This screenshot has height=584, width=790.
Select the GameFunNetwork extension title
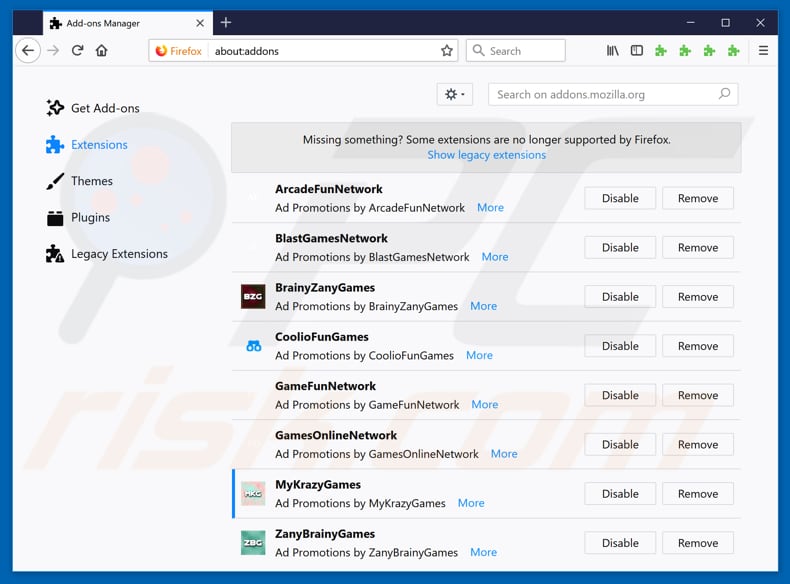pyautogui.click(x=325, y=386)
